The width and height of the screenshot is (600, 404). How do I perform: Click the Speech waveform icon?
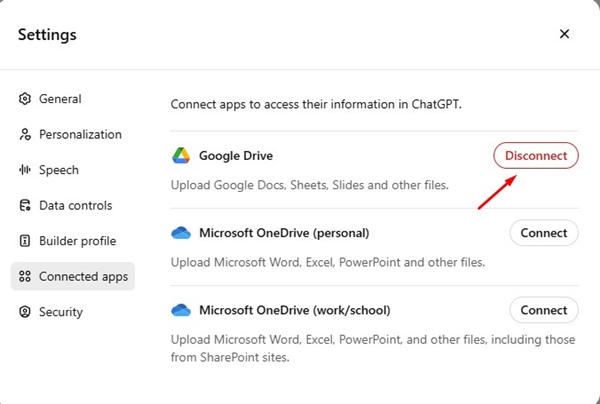pos(26,170)
